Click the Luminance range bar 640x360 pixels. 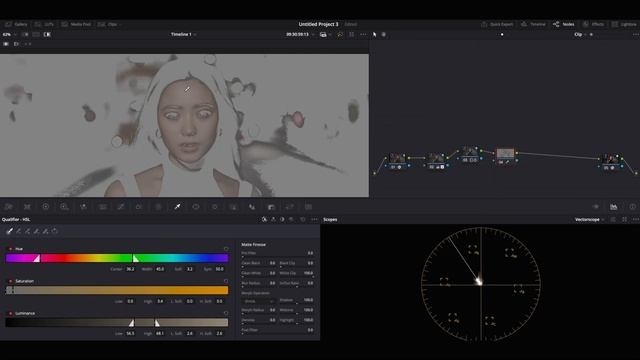pyautogui.click(x=117, y=322)
